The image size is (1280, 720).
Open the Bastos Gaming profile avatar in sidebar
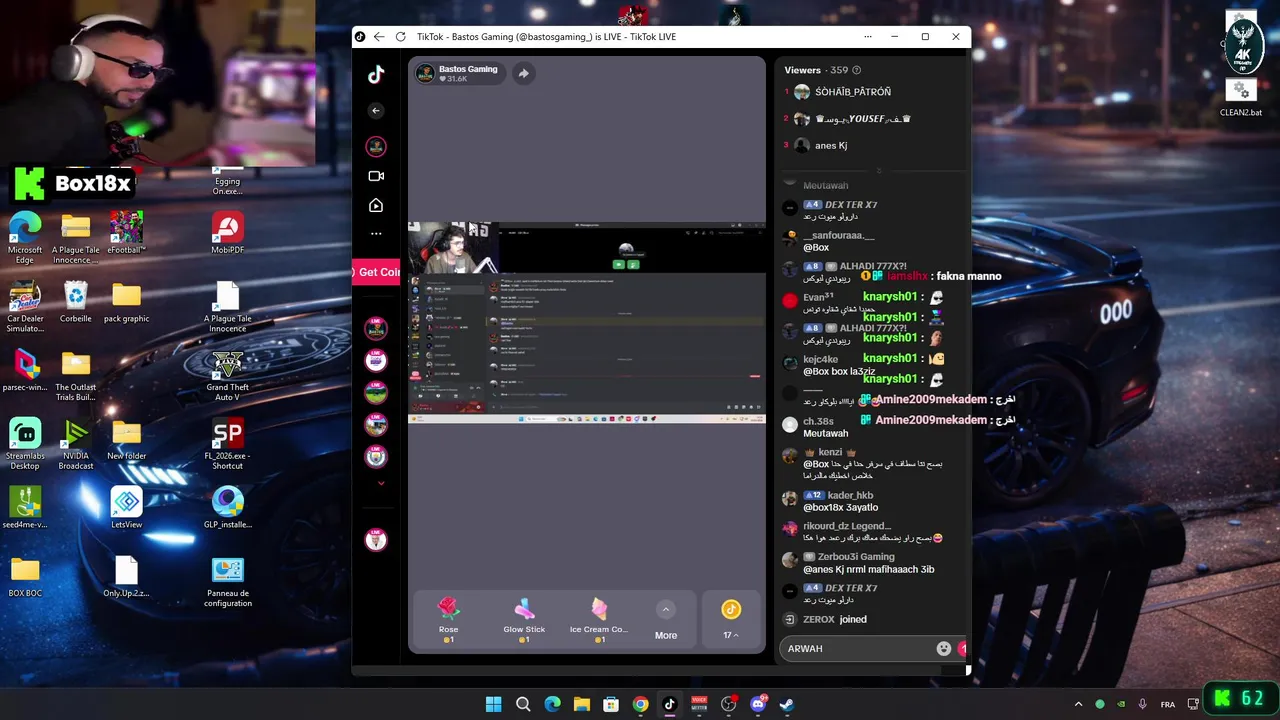coord(376,147)
